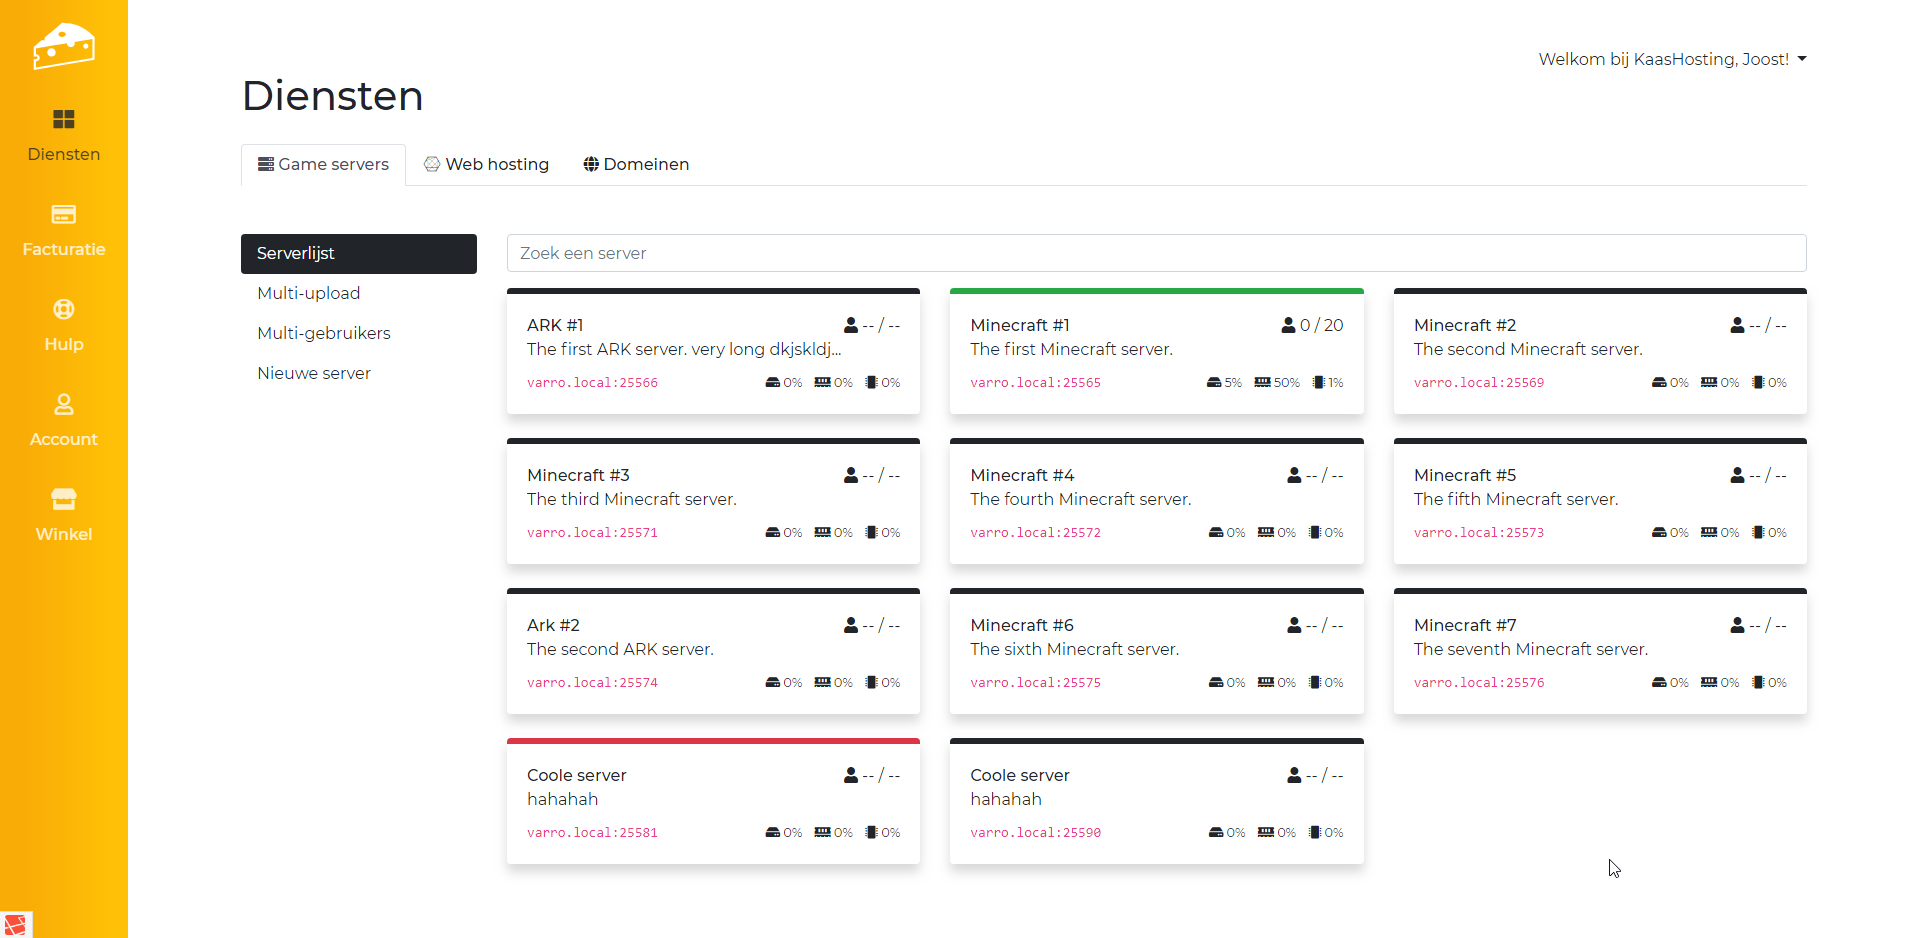
Task: Open Multi-gebruikers in the side menu
Action: (x=323, y=333)
